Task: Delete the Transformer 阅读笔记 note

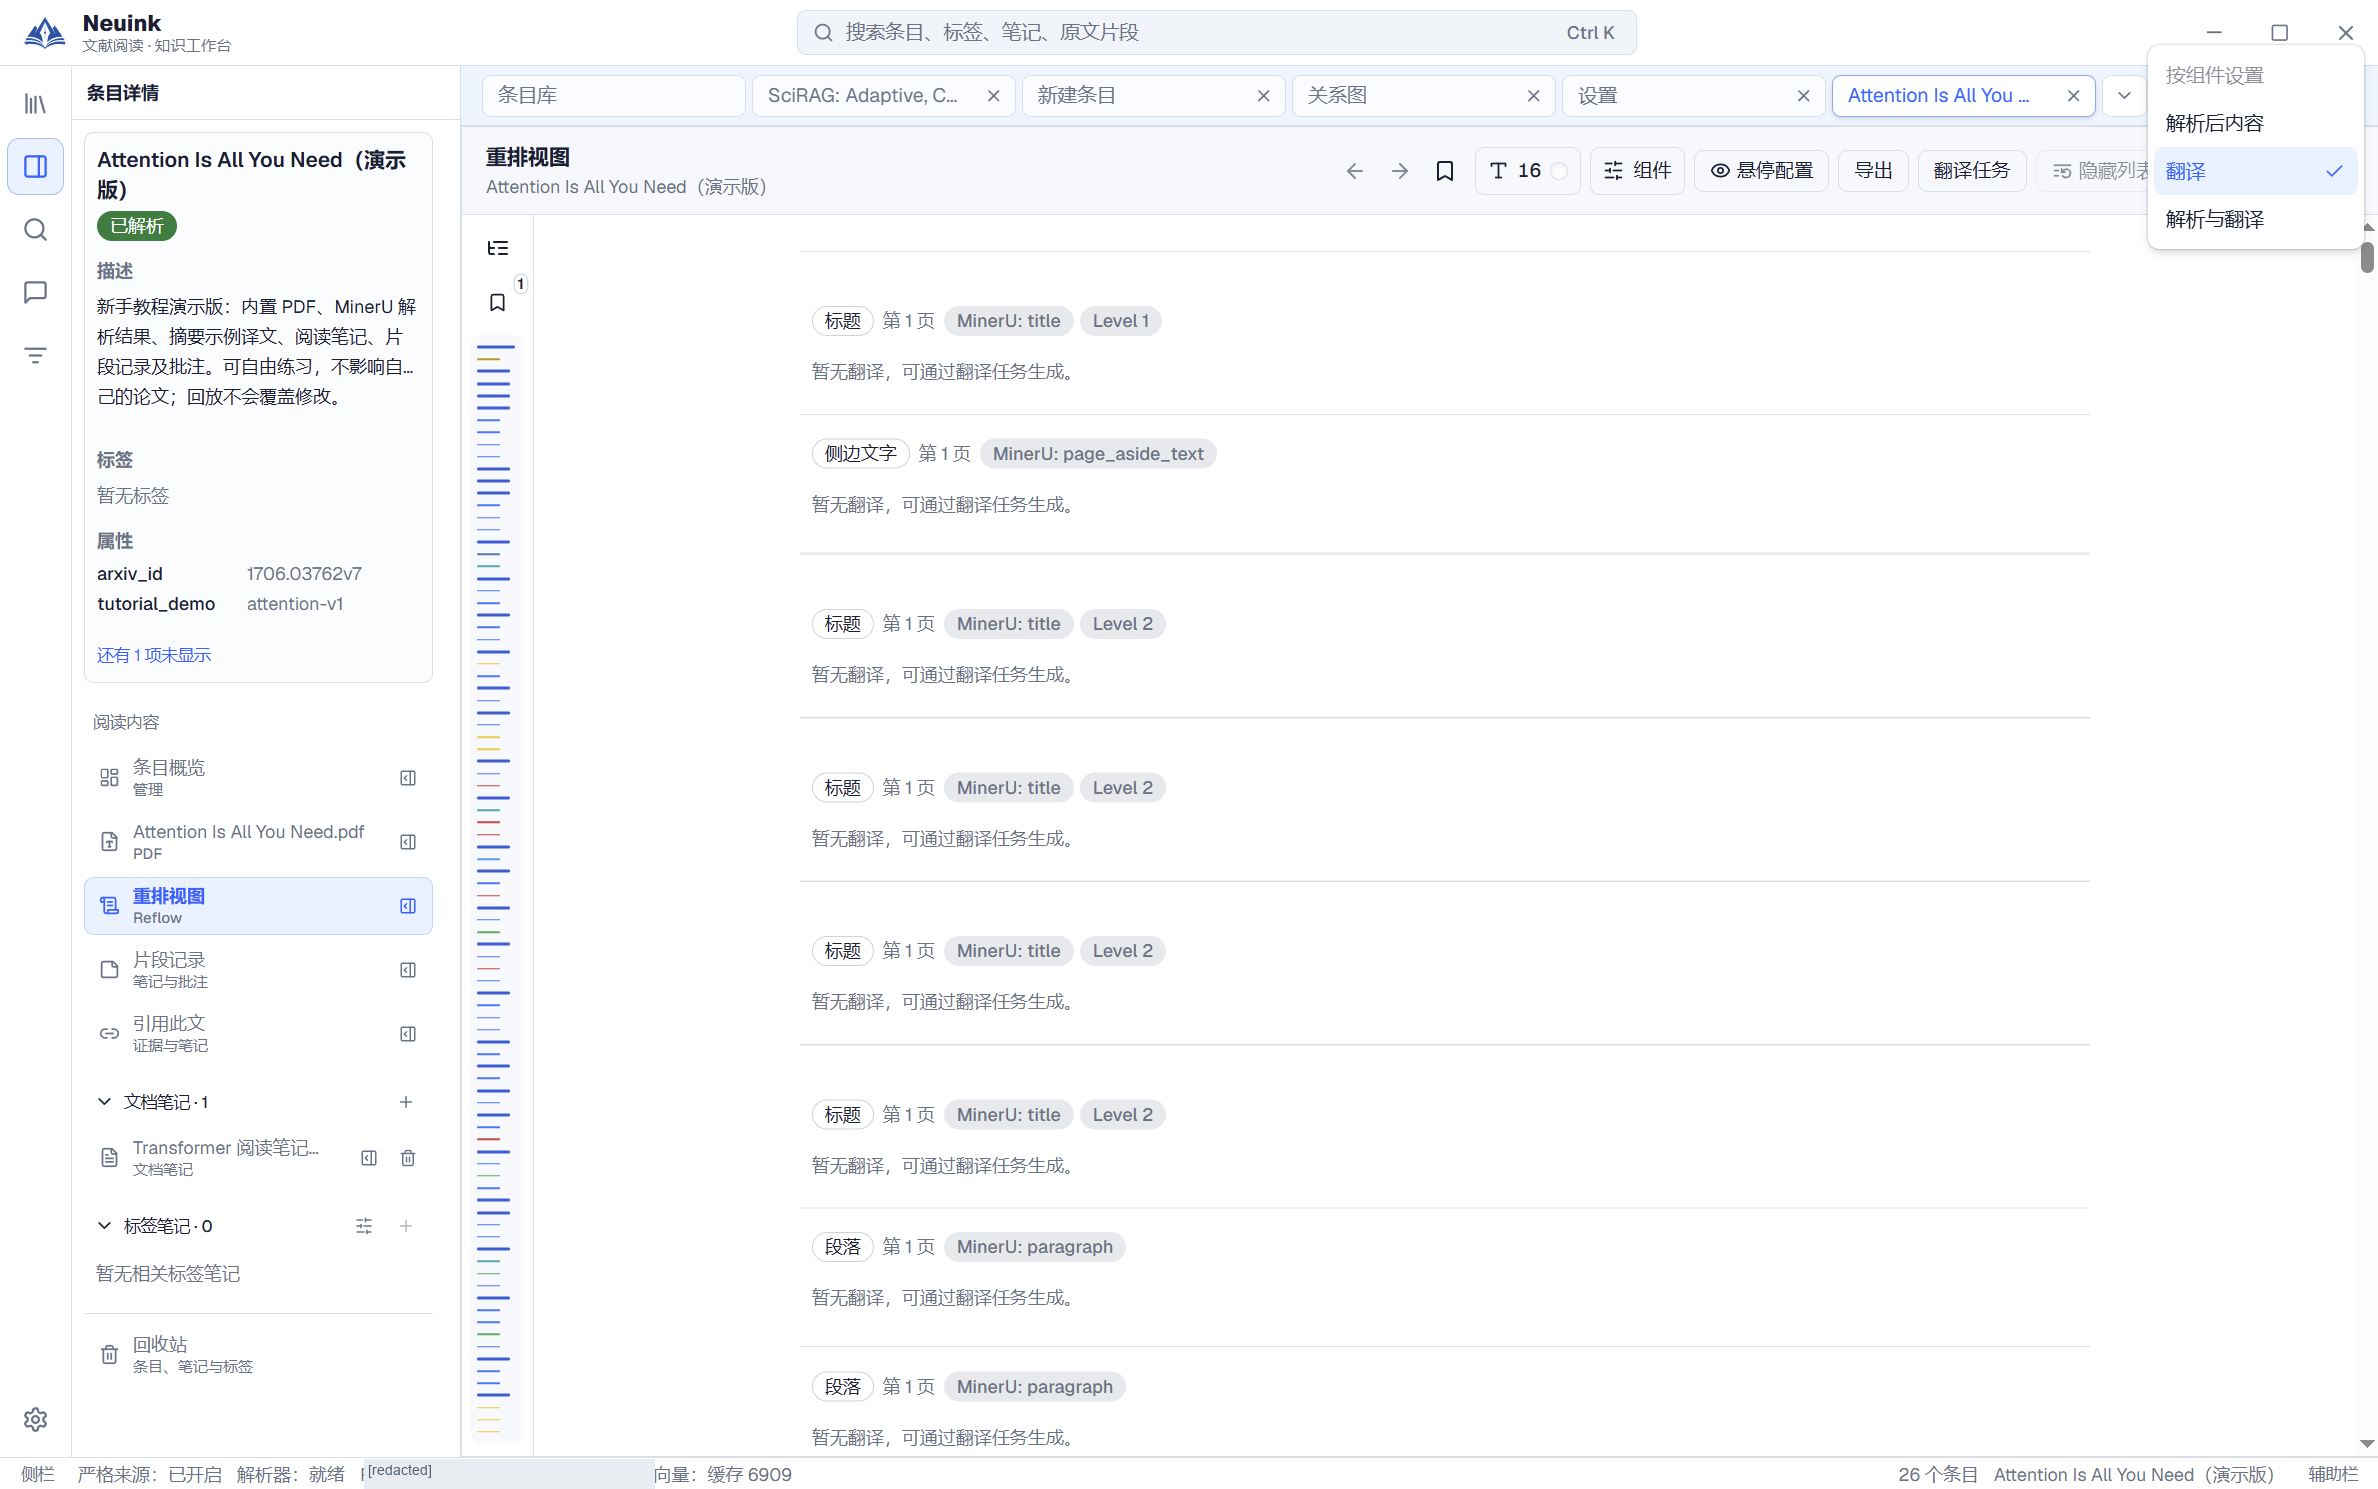Action: click(x=408, y=1158)
